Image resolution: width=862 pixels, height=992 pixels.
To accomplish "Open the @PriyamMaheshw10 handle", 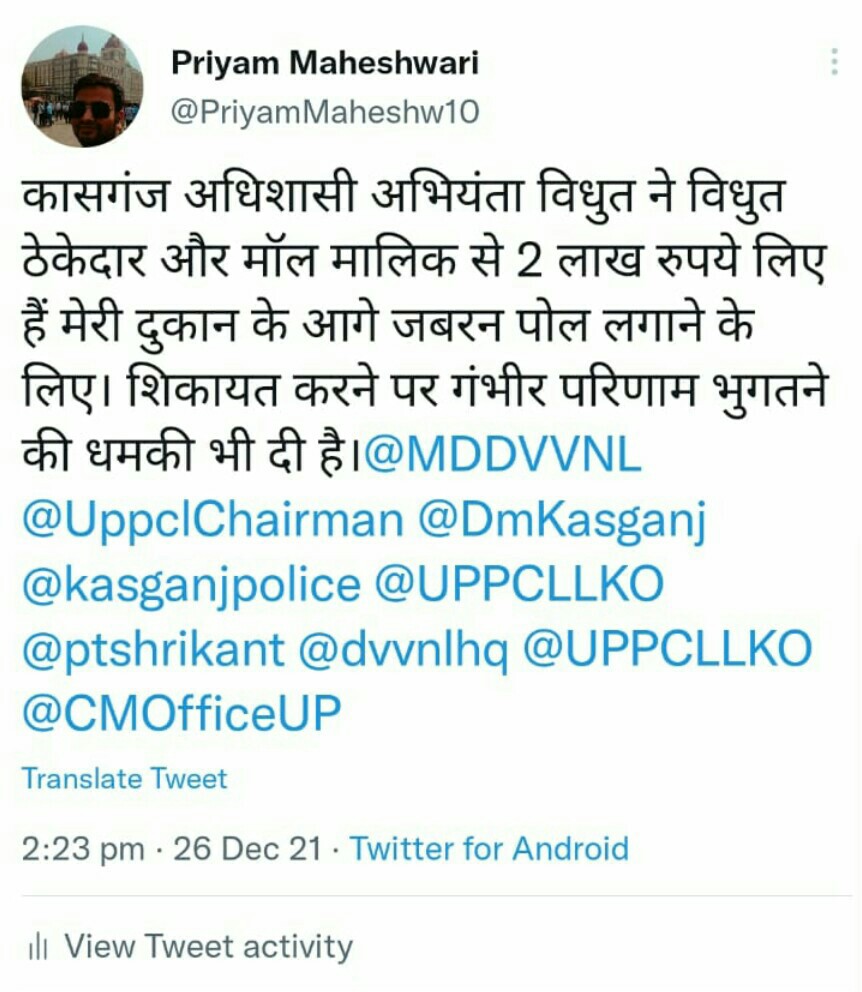I will (x=325, y=112).
